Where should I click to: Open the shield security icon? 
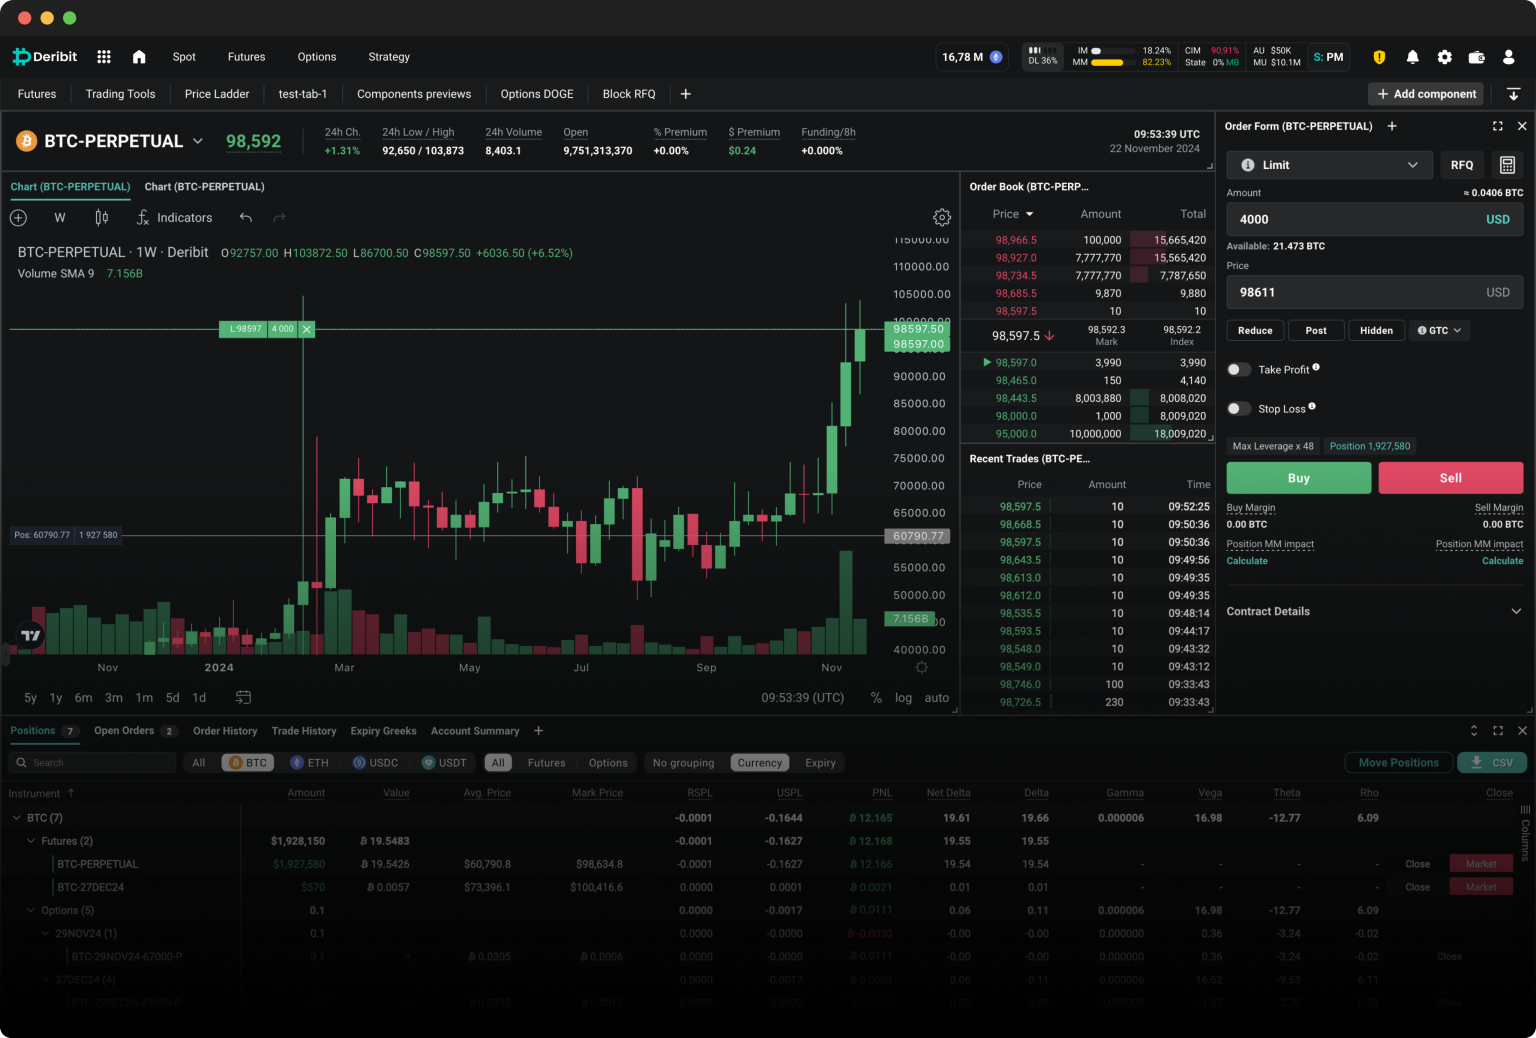1379,57
